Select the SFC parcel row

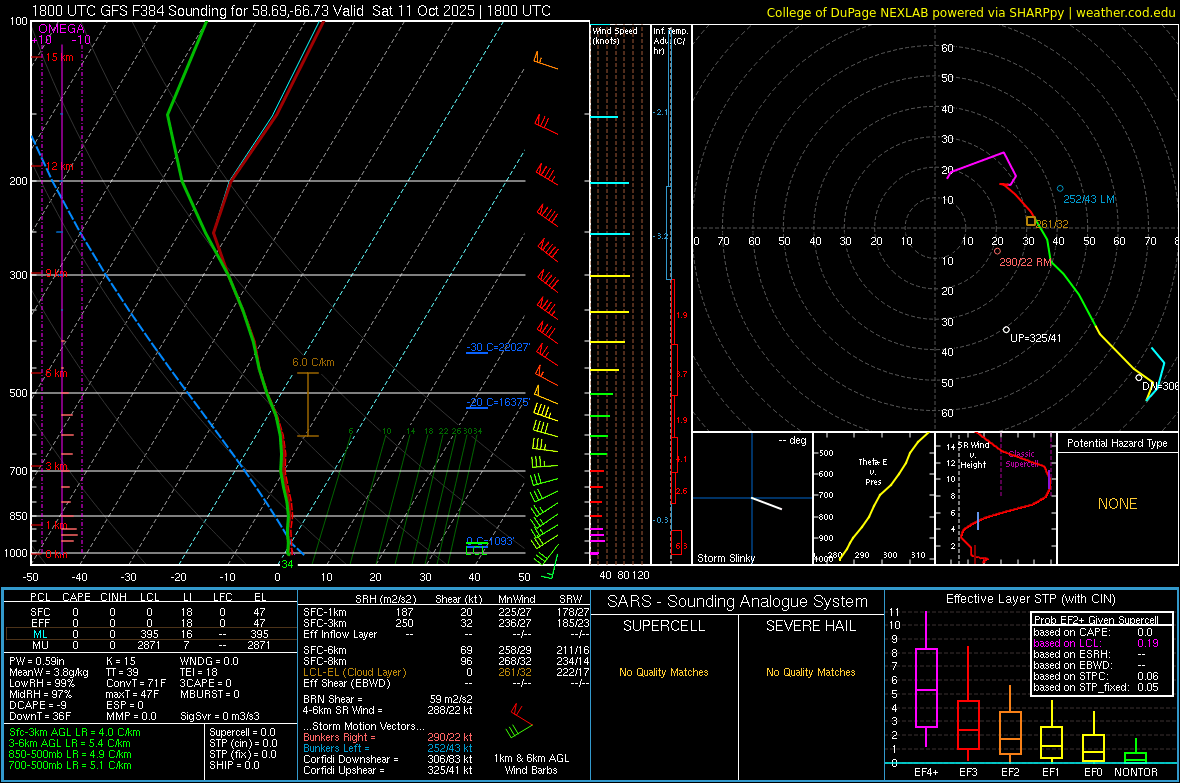tap(151, 613)
